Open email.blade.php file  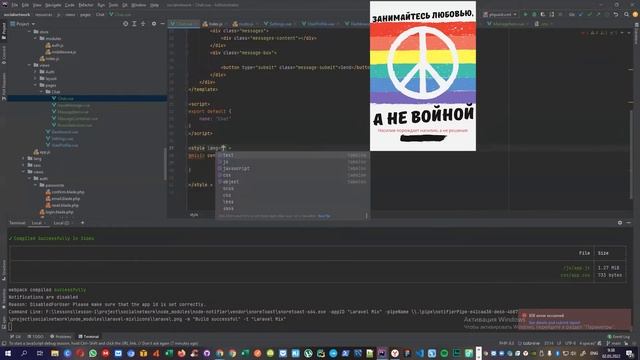(x=62, y=199)
